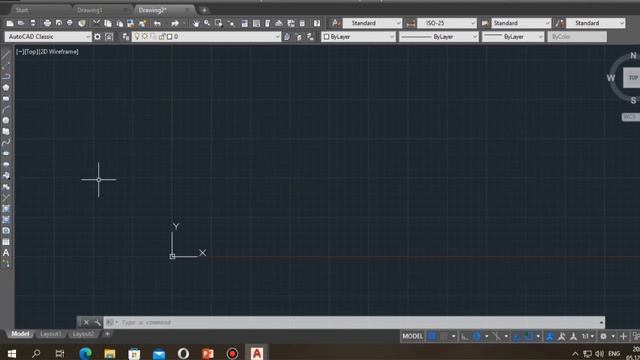Click the New drawing icon in toolbar
The width and height of the screenshot is (640, 360).
10,23
